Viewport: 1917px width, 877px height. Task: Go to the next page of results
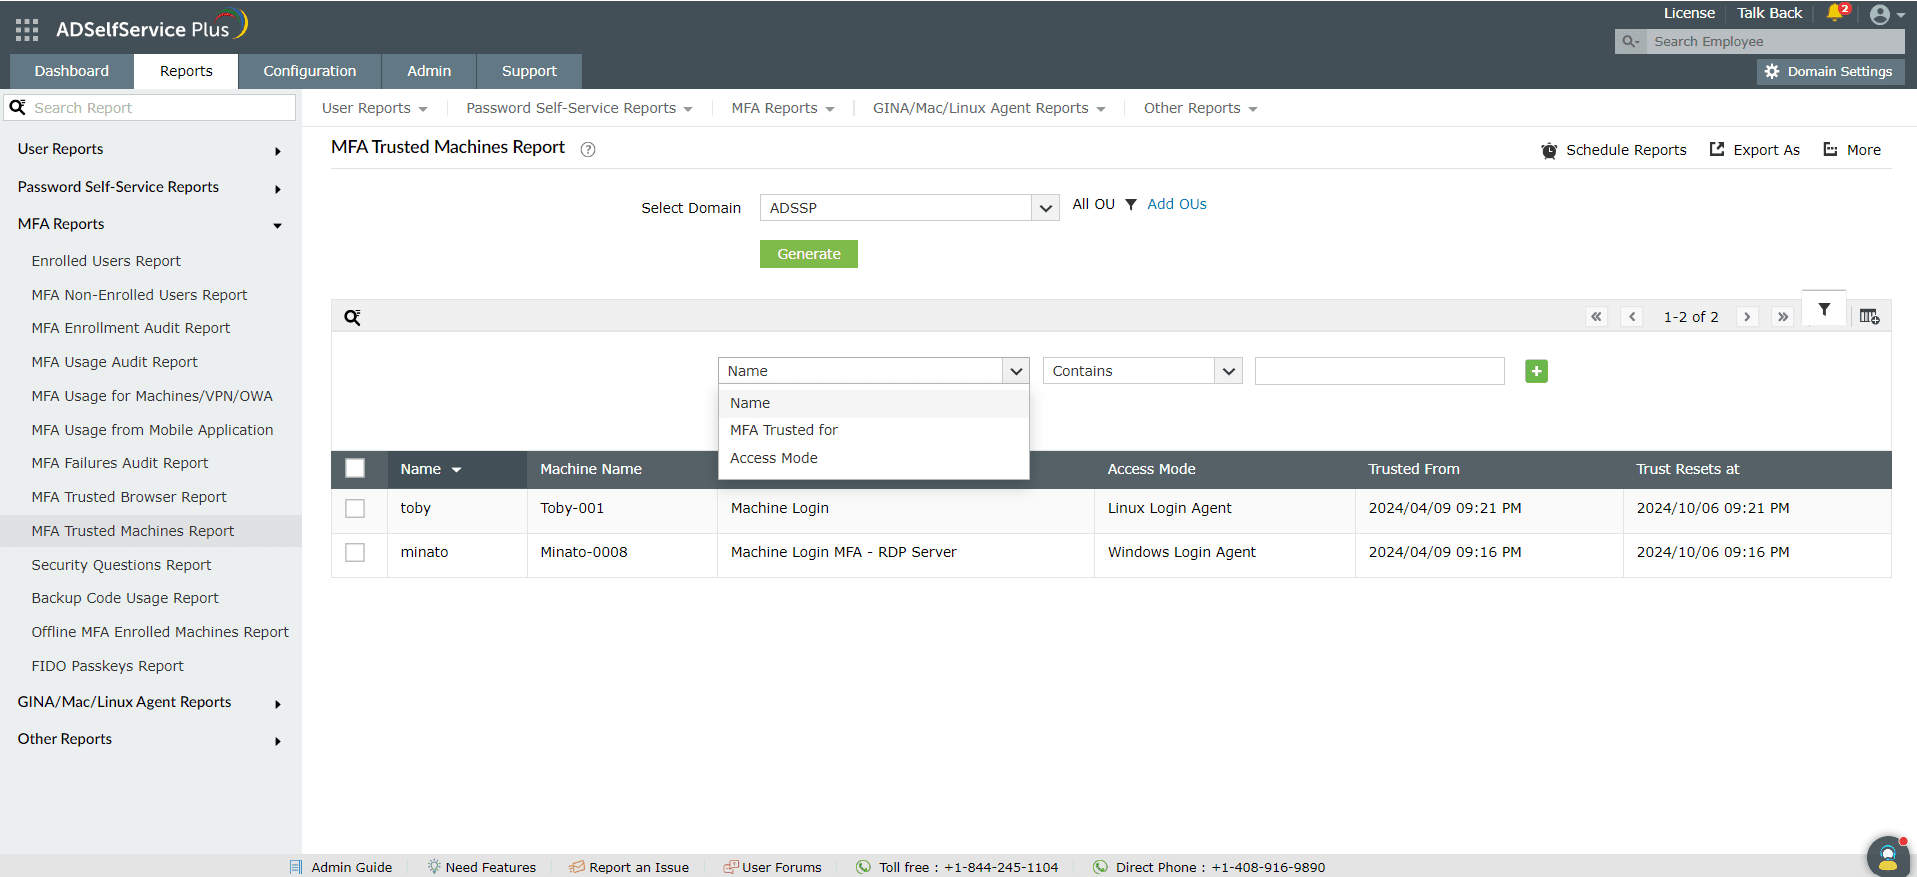pos(1747,317)
